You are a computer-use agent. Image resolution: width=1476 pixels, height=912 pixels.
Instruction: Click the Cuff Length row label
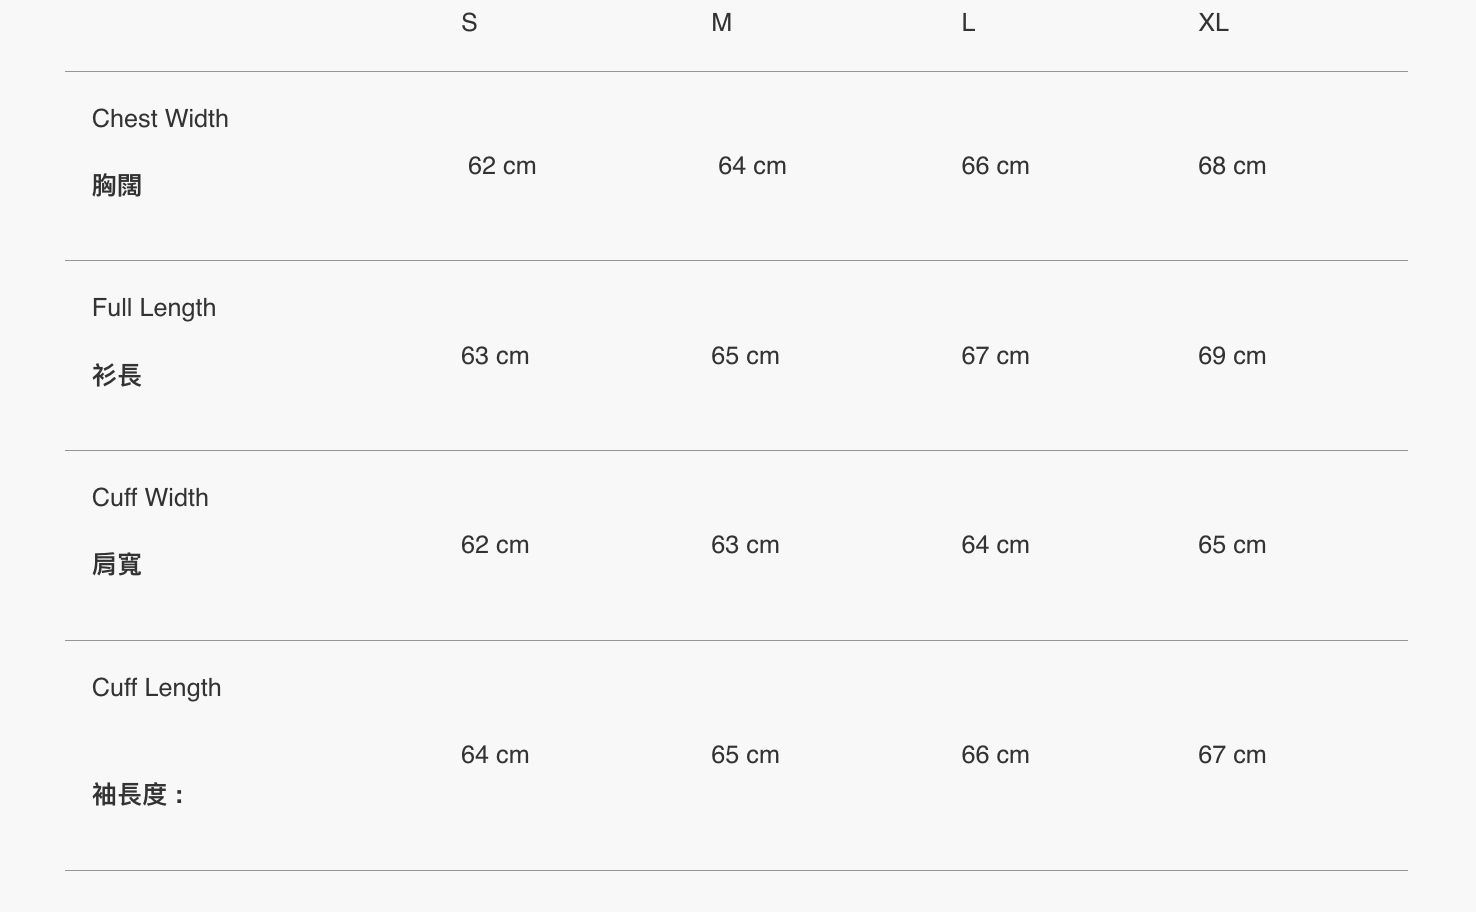point(156,688)
